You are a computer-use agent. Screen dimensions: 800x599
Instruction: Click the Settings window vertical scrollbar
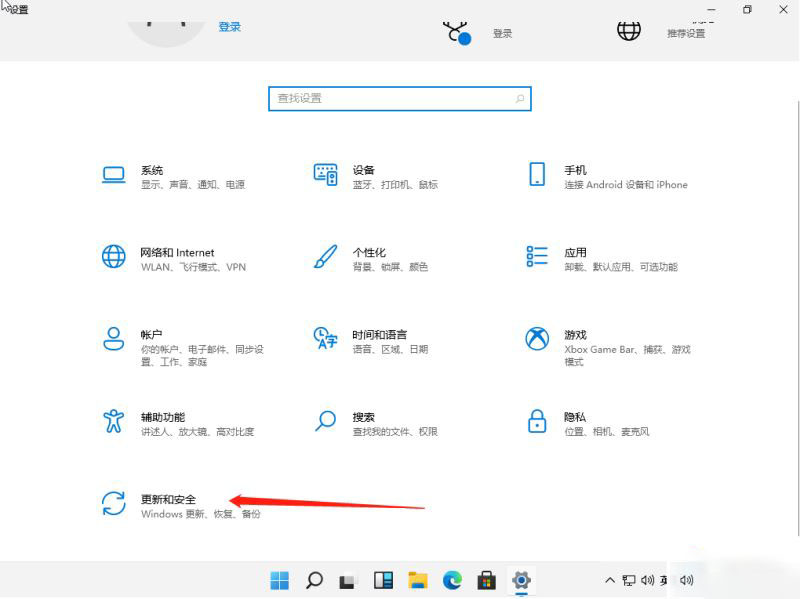click(797, 316)
